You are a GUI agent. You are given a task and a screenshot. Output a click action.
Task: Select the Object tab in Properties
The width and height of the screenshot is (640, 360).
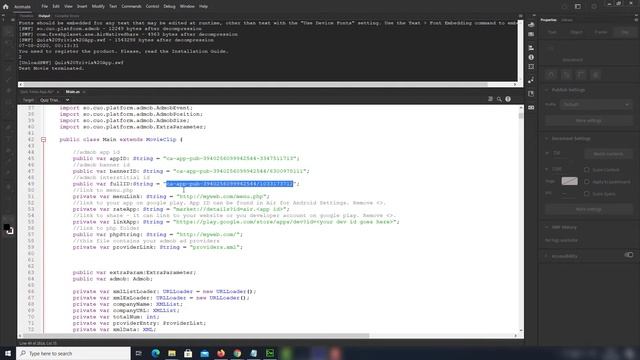coord(576,32)
